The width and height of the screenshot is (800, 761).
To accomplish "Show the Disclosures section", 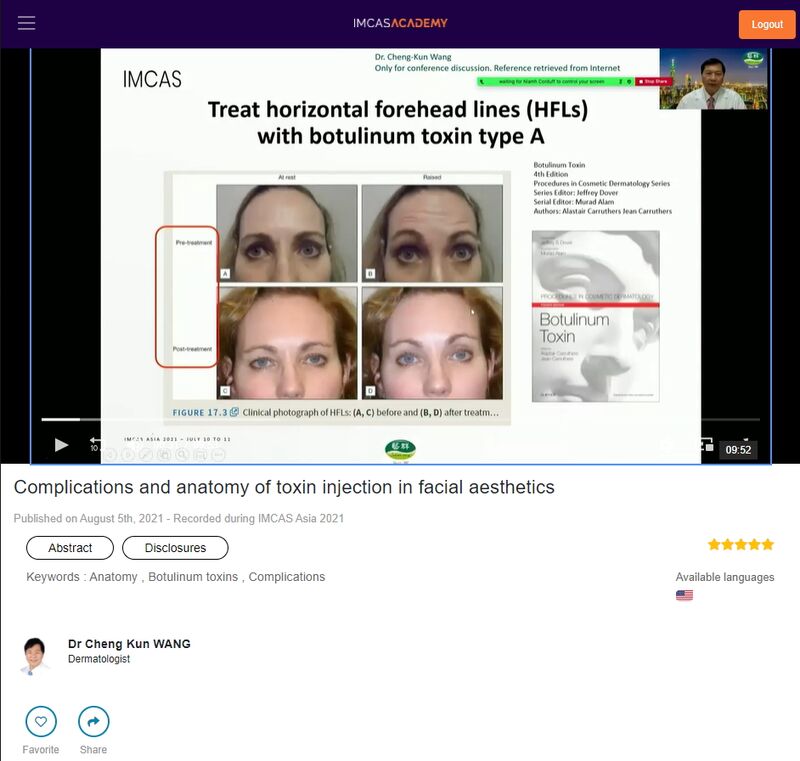I will [x=175, y=548].
